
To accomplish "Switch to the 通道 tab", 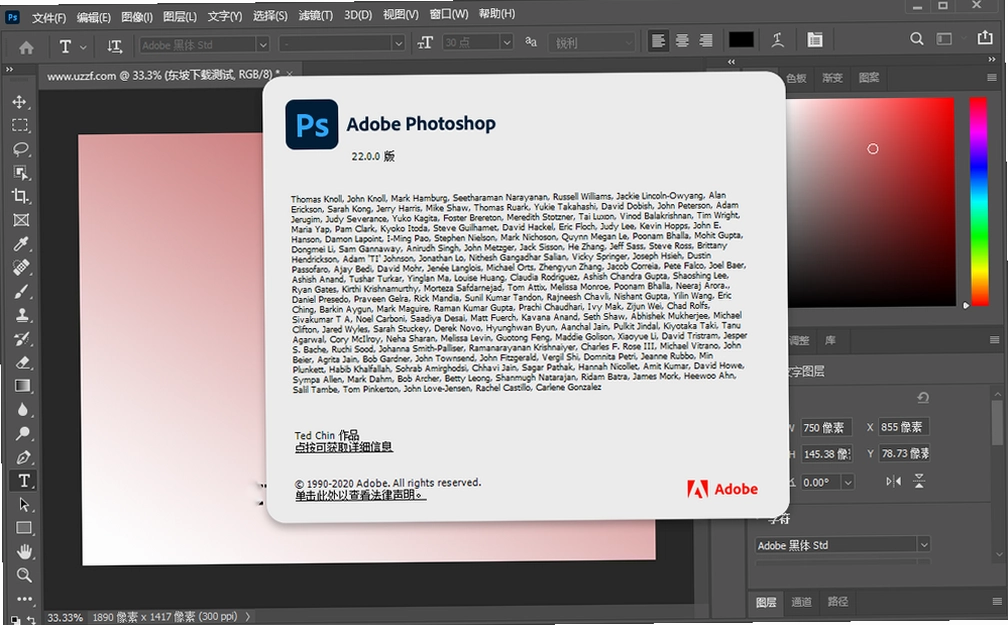I will (801, 601).
